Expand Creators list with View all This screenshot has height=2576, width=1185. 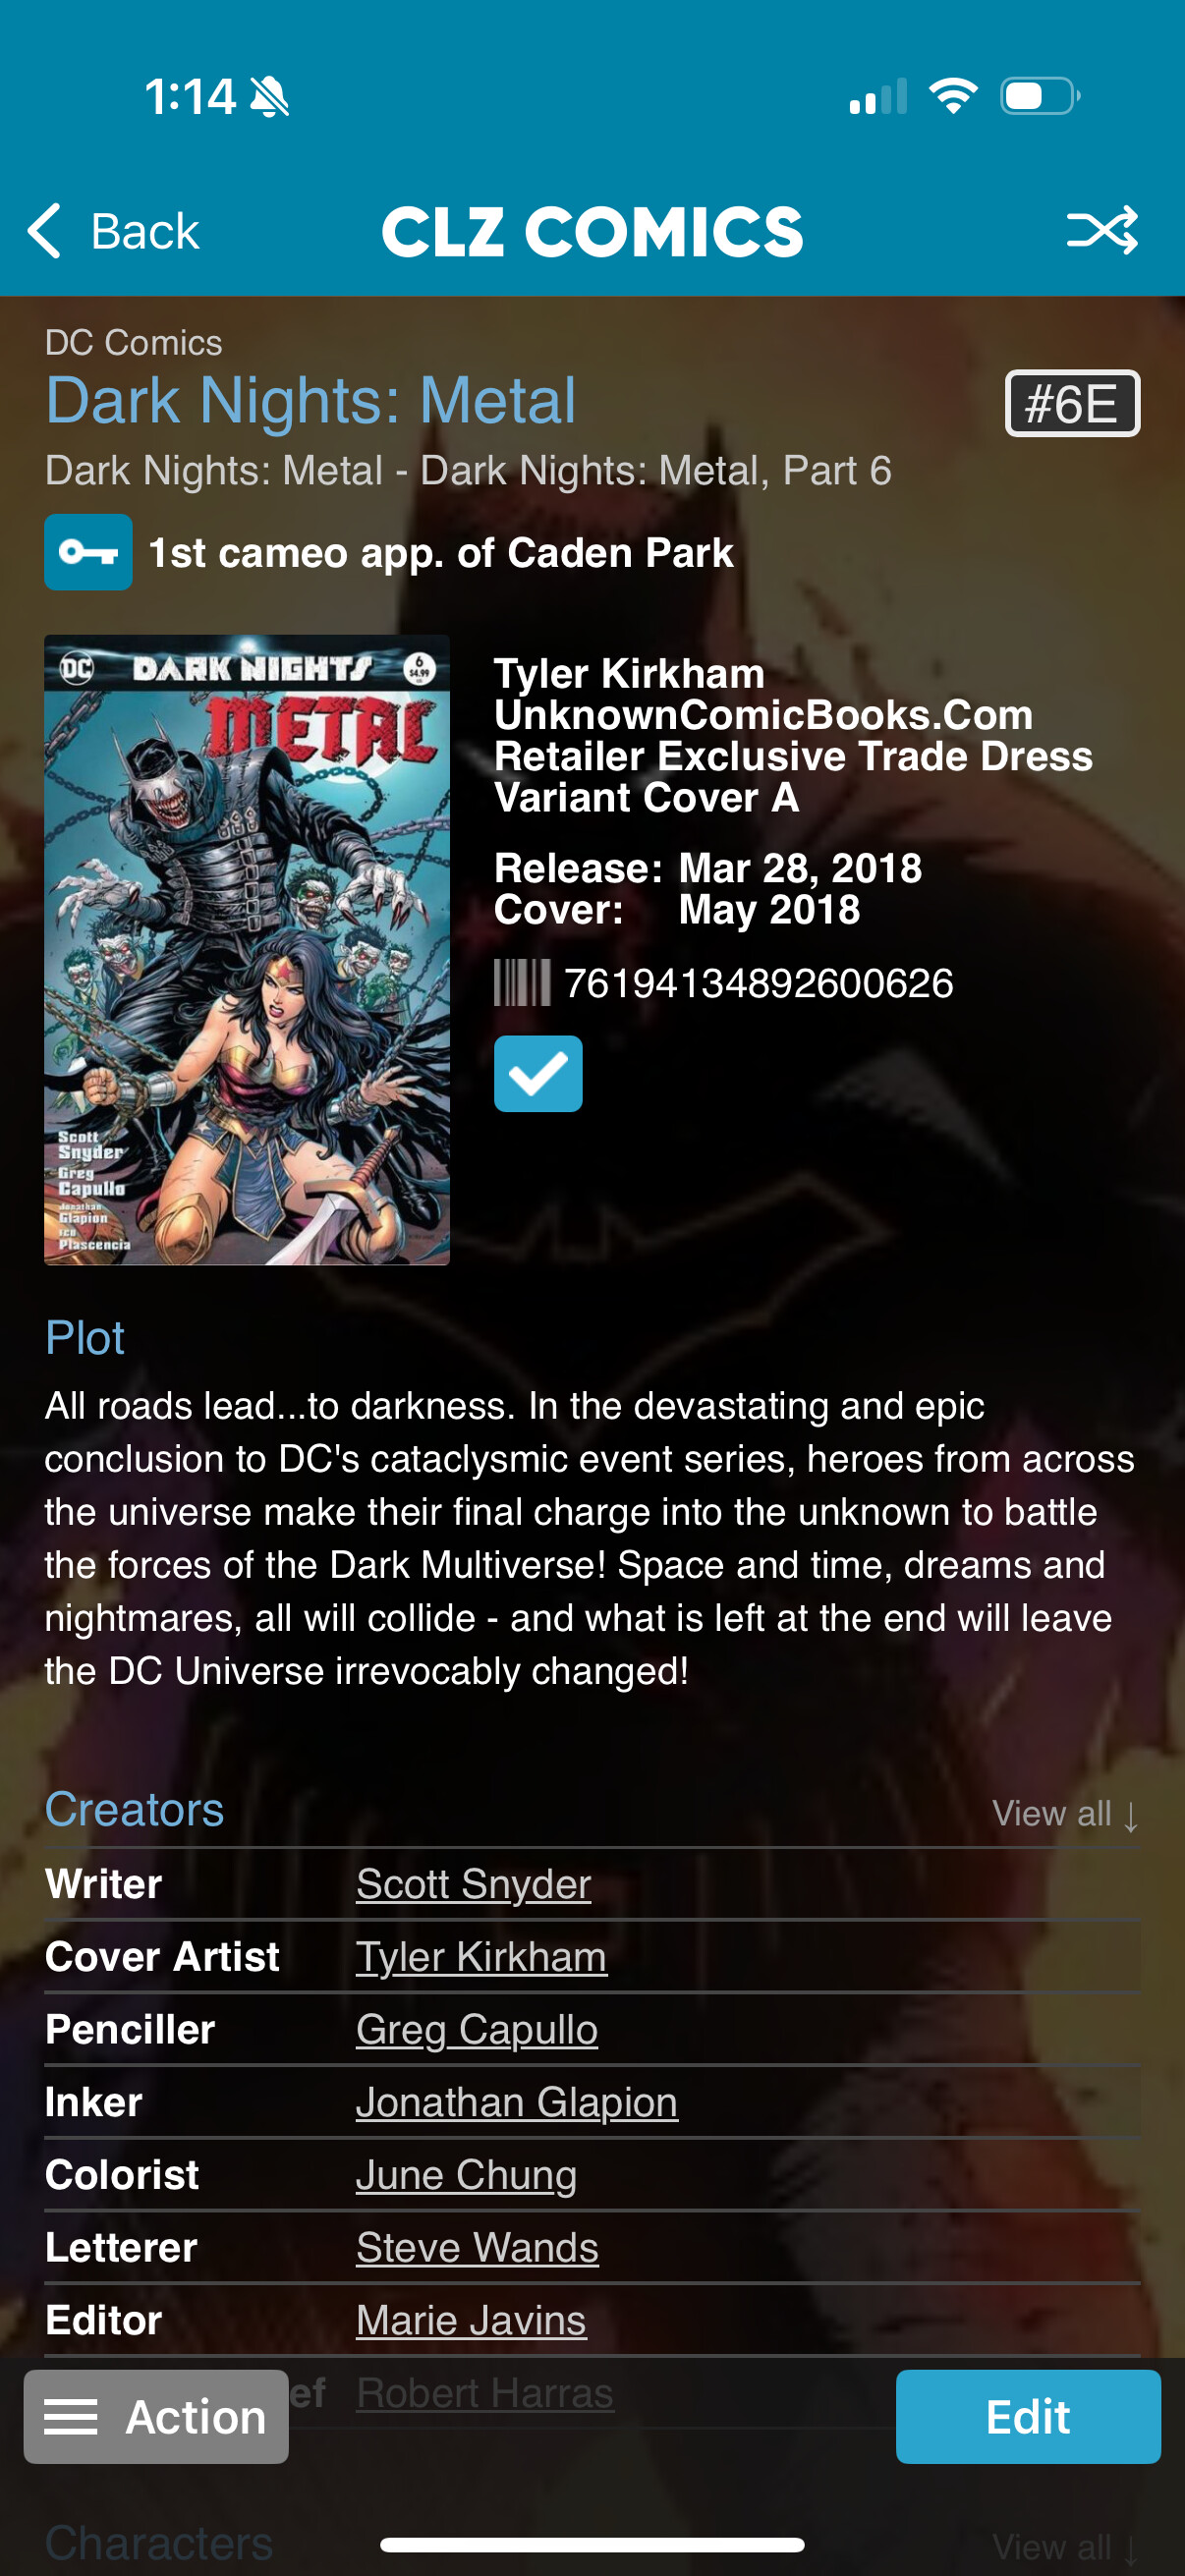click(x=1065, y=1813)
